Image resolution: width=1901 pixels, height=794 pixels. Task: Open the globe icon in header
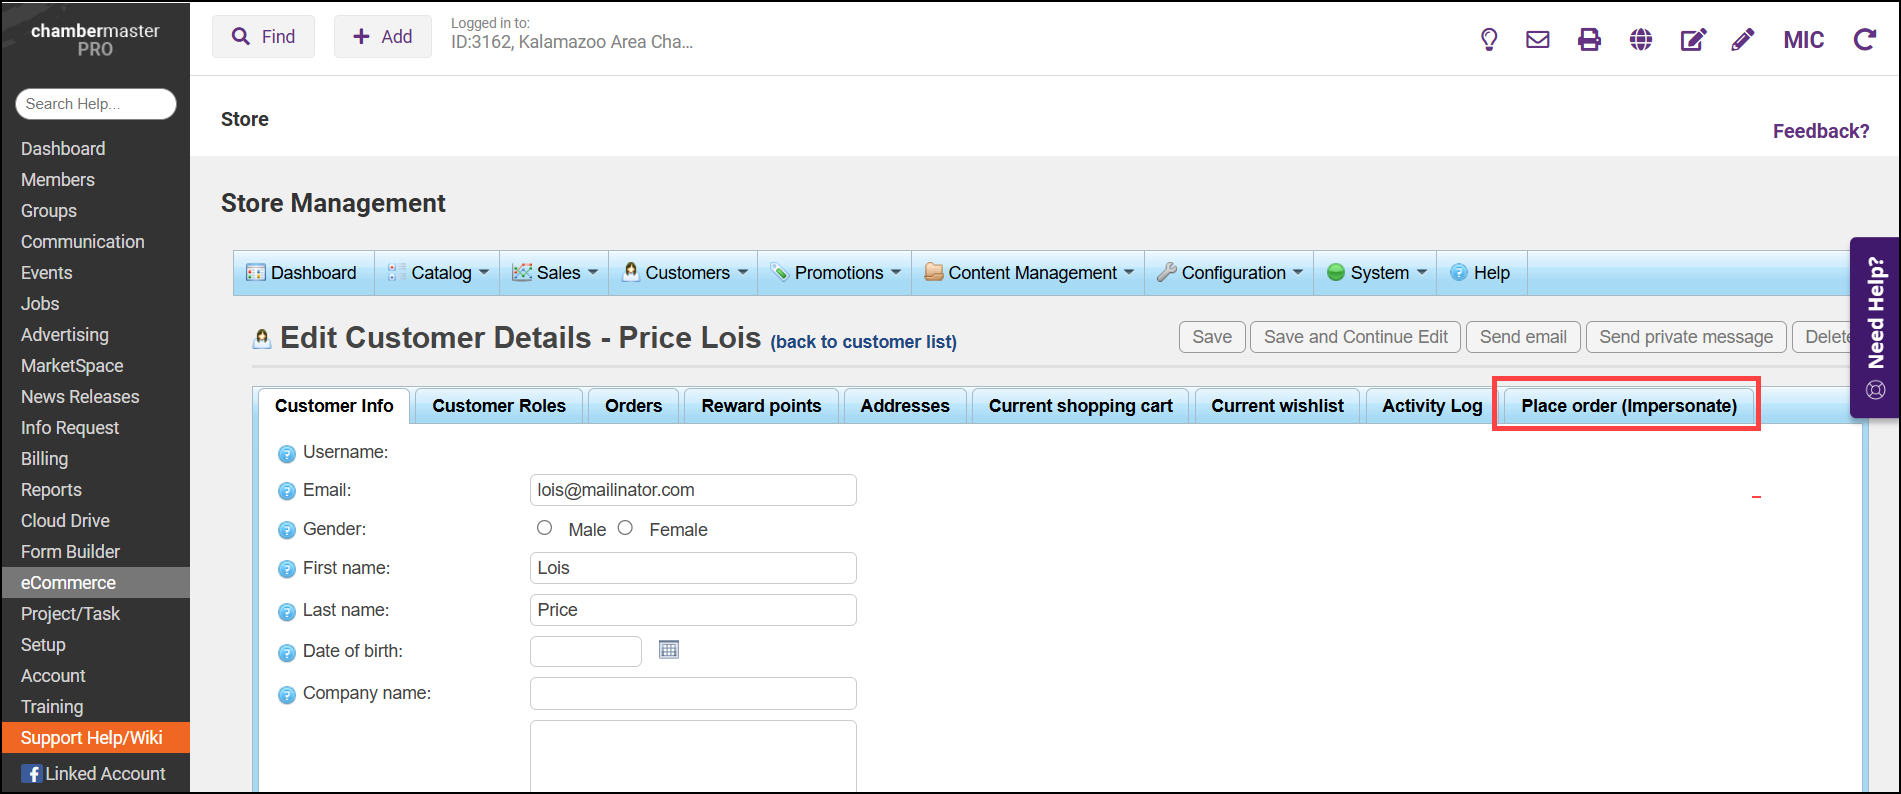click(1640, 39)
